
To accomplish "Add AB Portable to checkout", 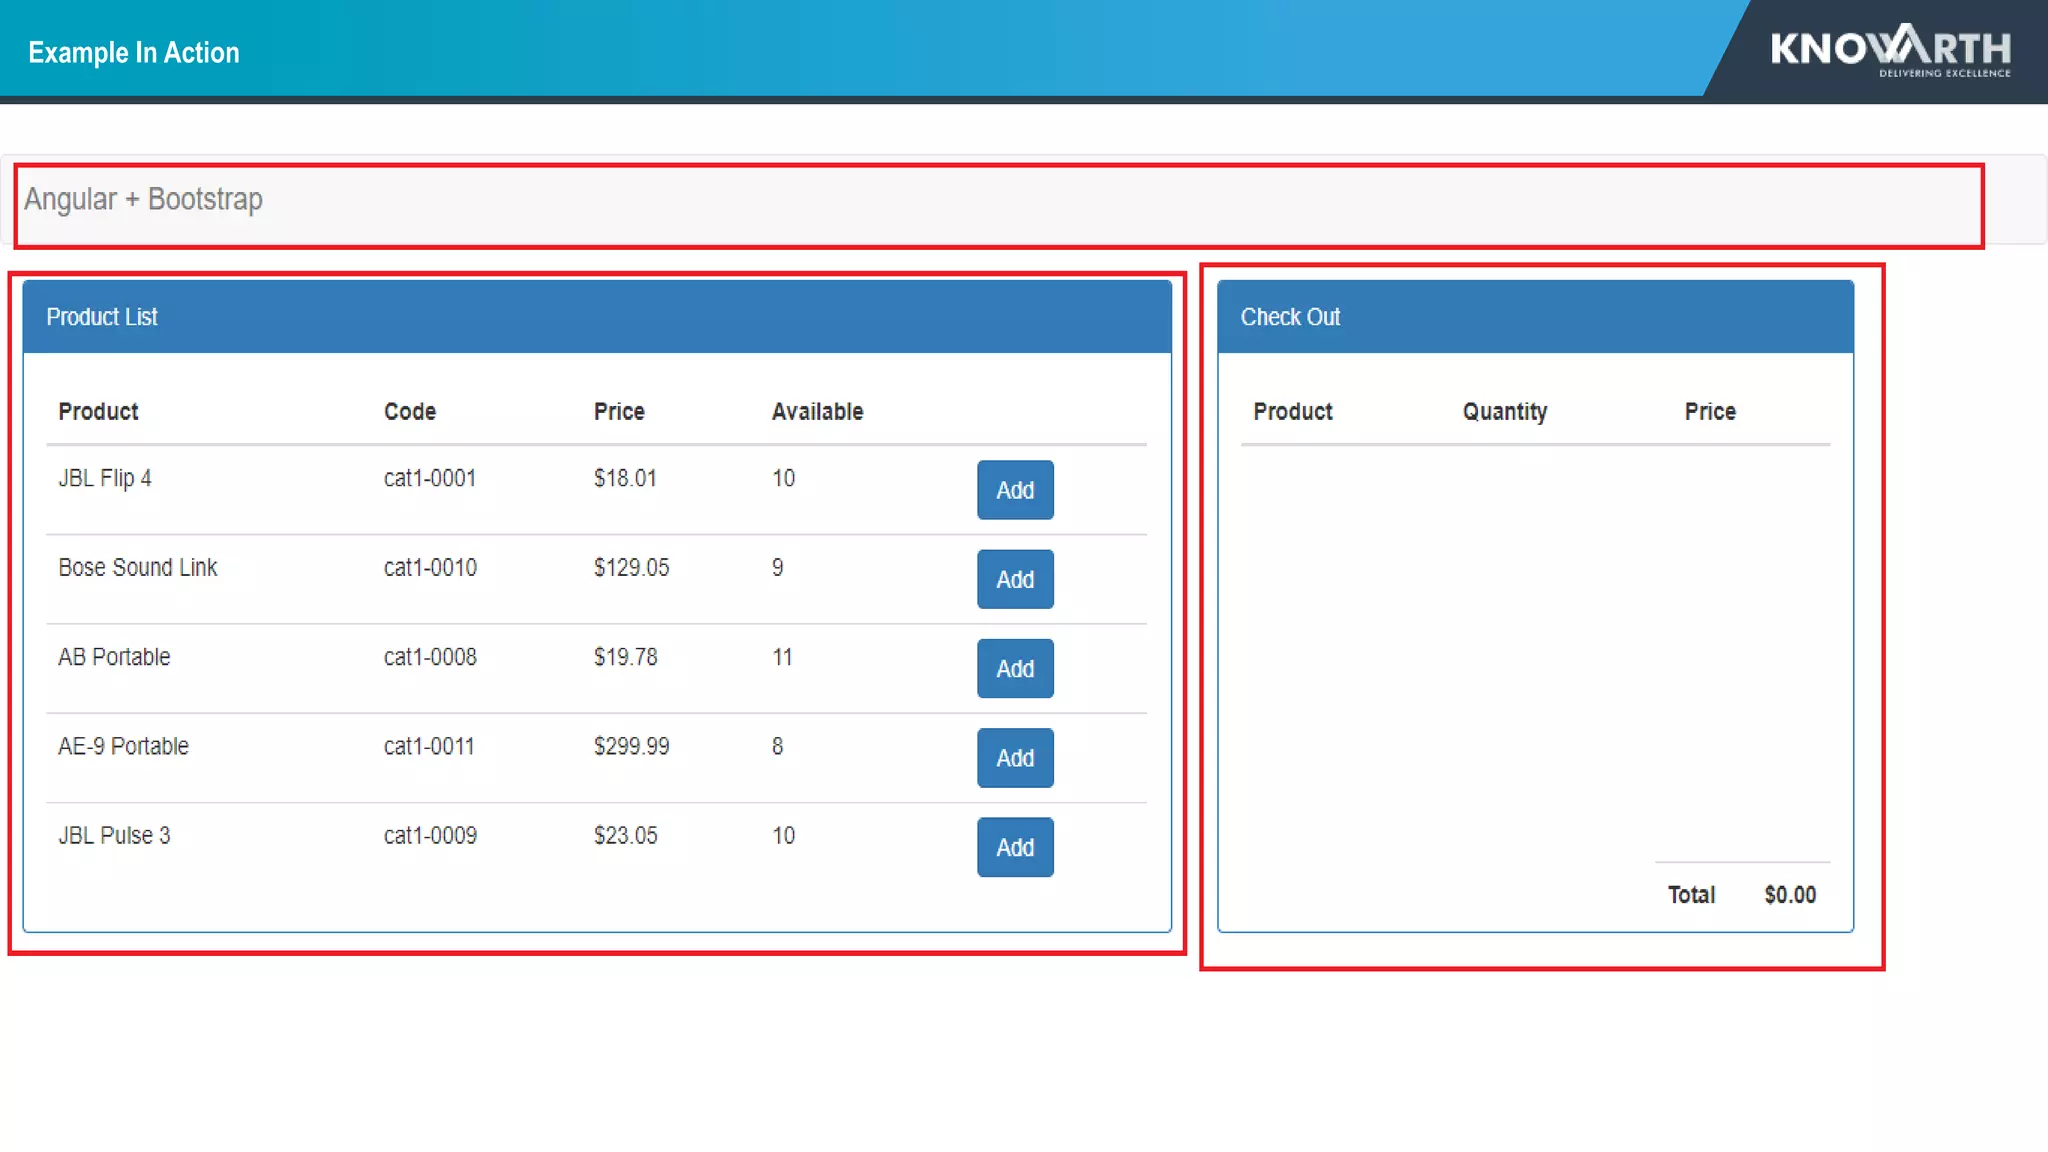I will pos(1015,668).
